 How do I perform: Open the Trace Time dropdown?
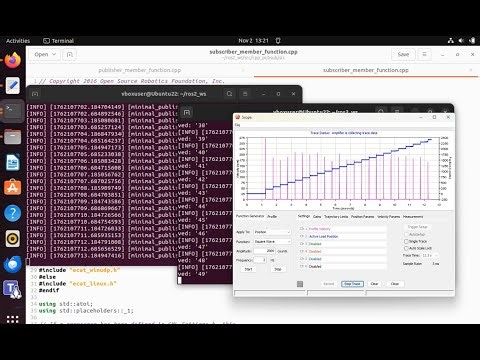pos(430,255)
